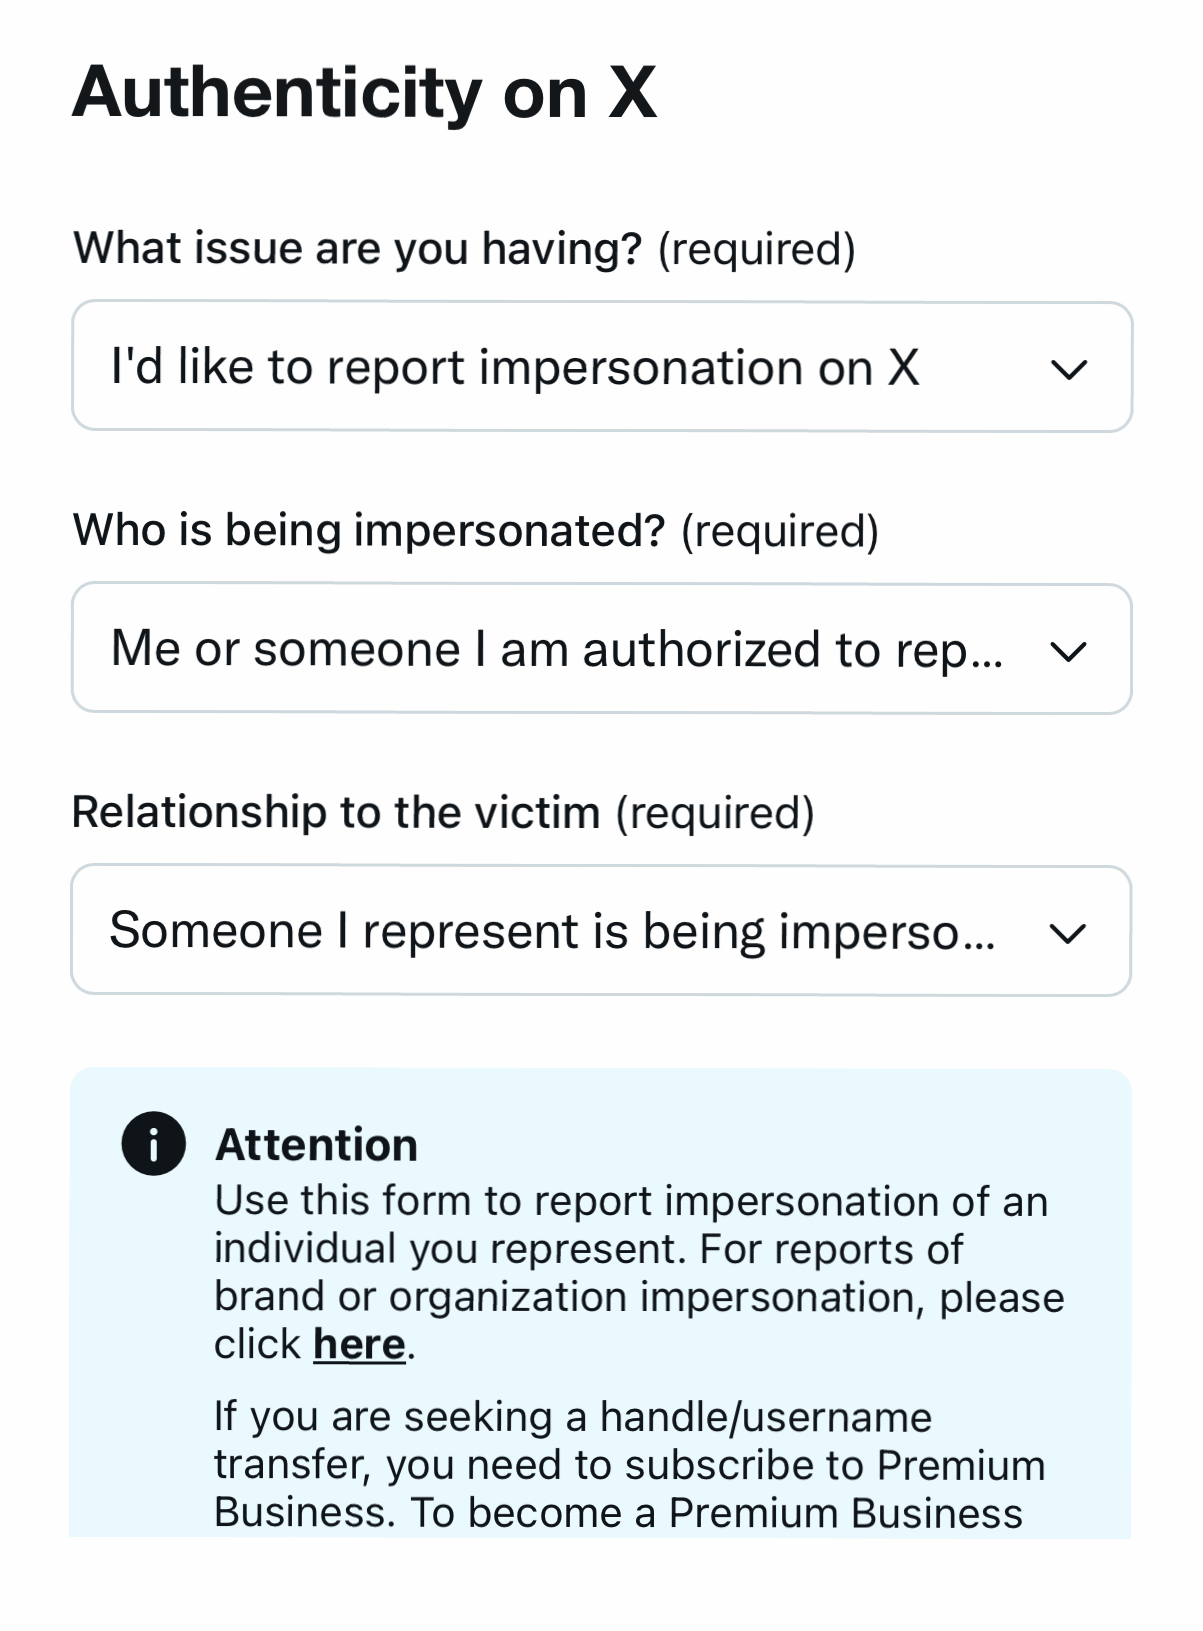Click the 'Who is being impersonated?' label
Image resolution: width=1203 pixels, height=1631 pixels.
(369, 530)
